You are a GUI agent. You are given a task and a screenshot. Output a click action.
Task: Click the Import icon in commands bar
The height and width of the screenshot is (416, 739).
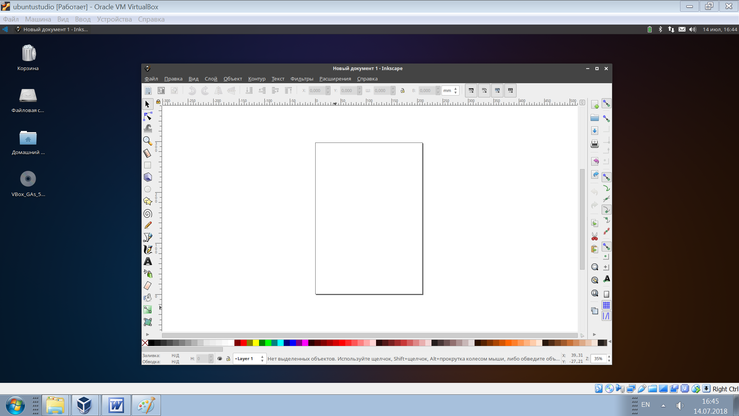click(x=595, y=161)
